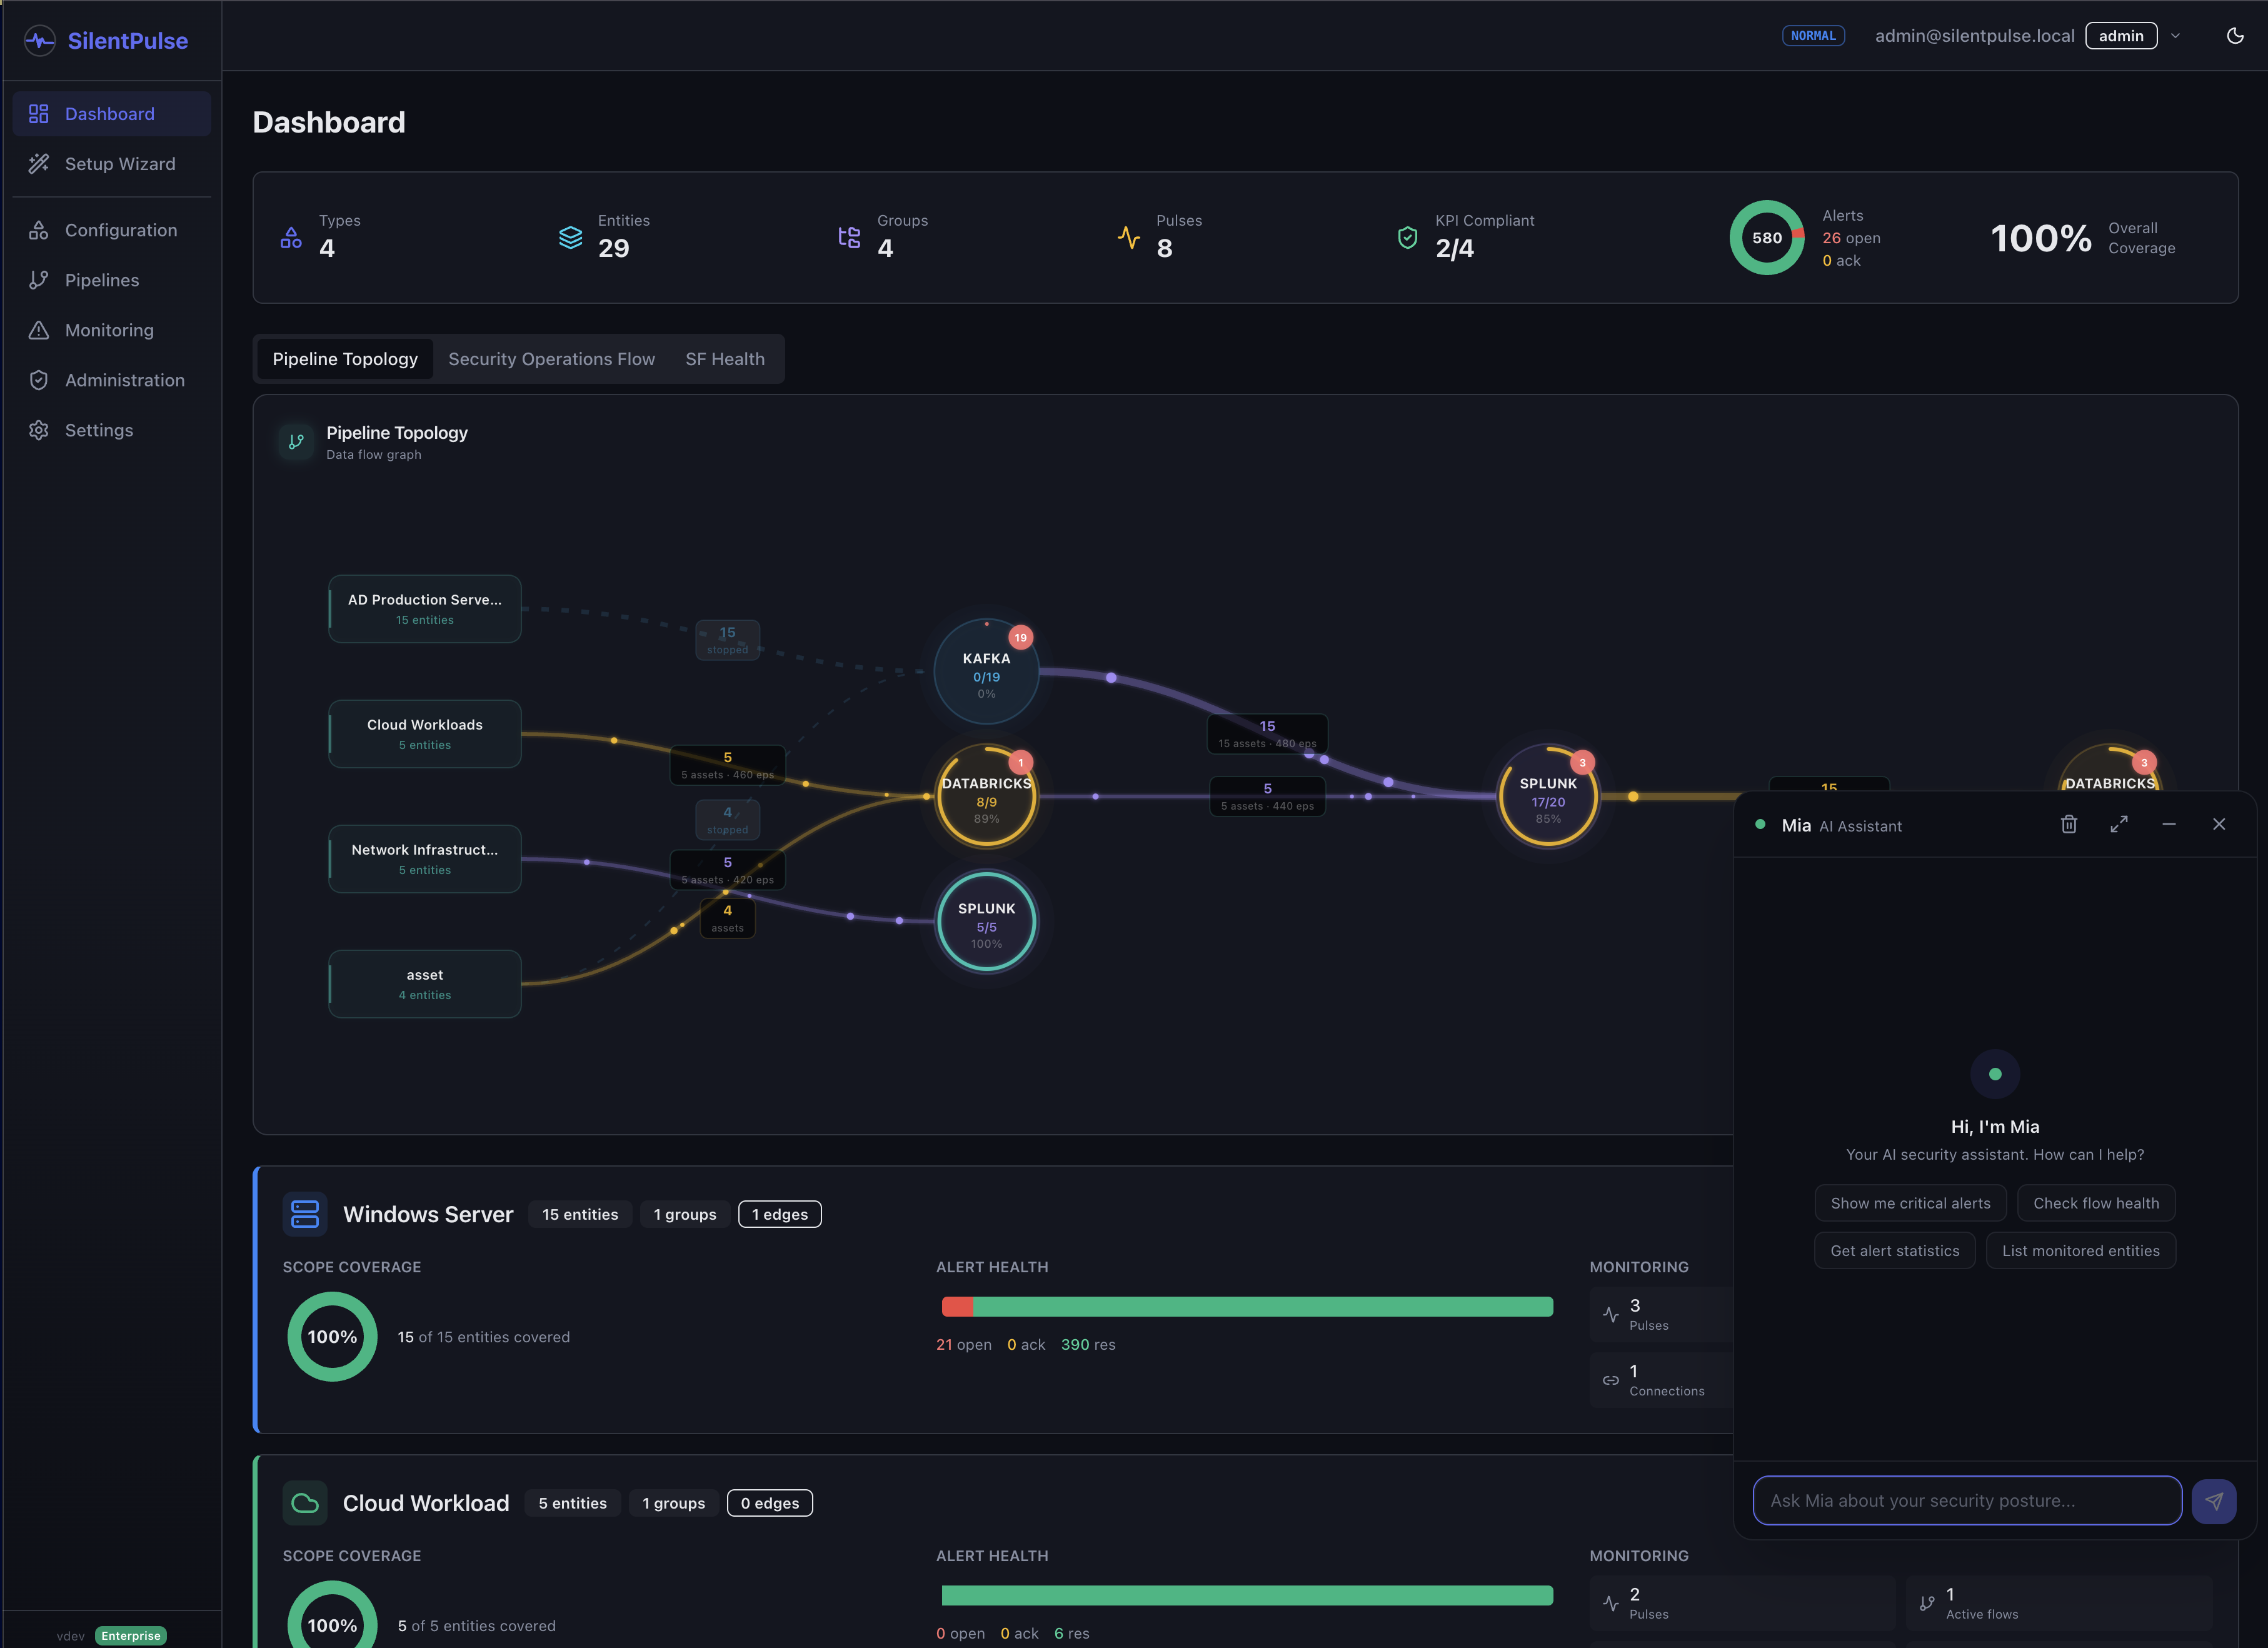Click the 15 stopped edge label
Screen dimensions: 2268x1648
(x=727, y=640)
